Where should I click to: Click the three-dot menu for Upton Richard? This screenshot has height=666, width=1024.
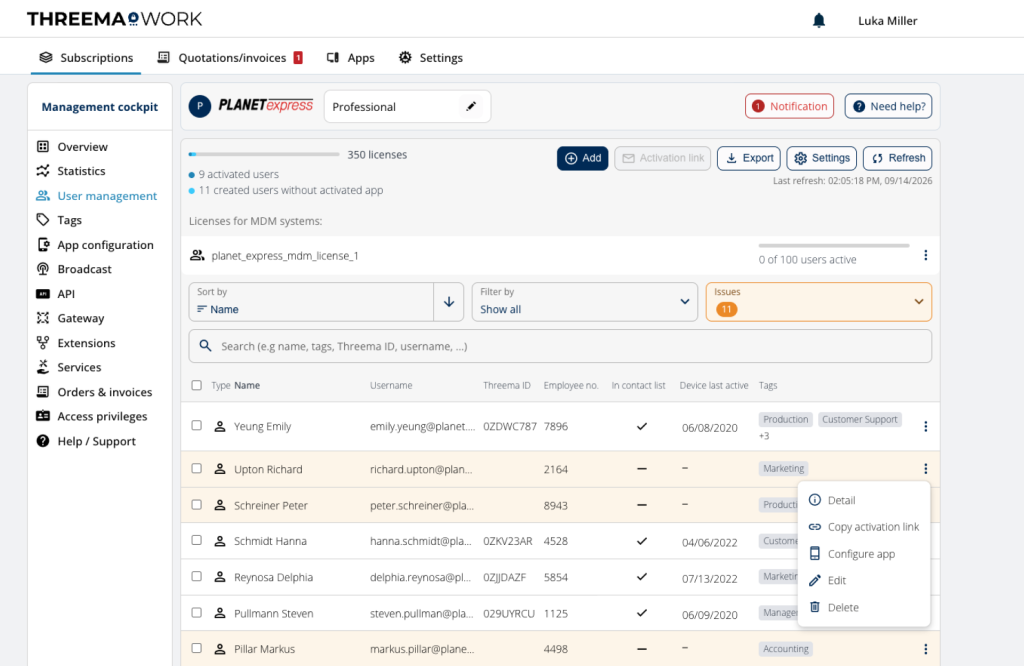(925, 469)
